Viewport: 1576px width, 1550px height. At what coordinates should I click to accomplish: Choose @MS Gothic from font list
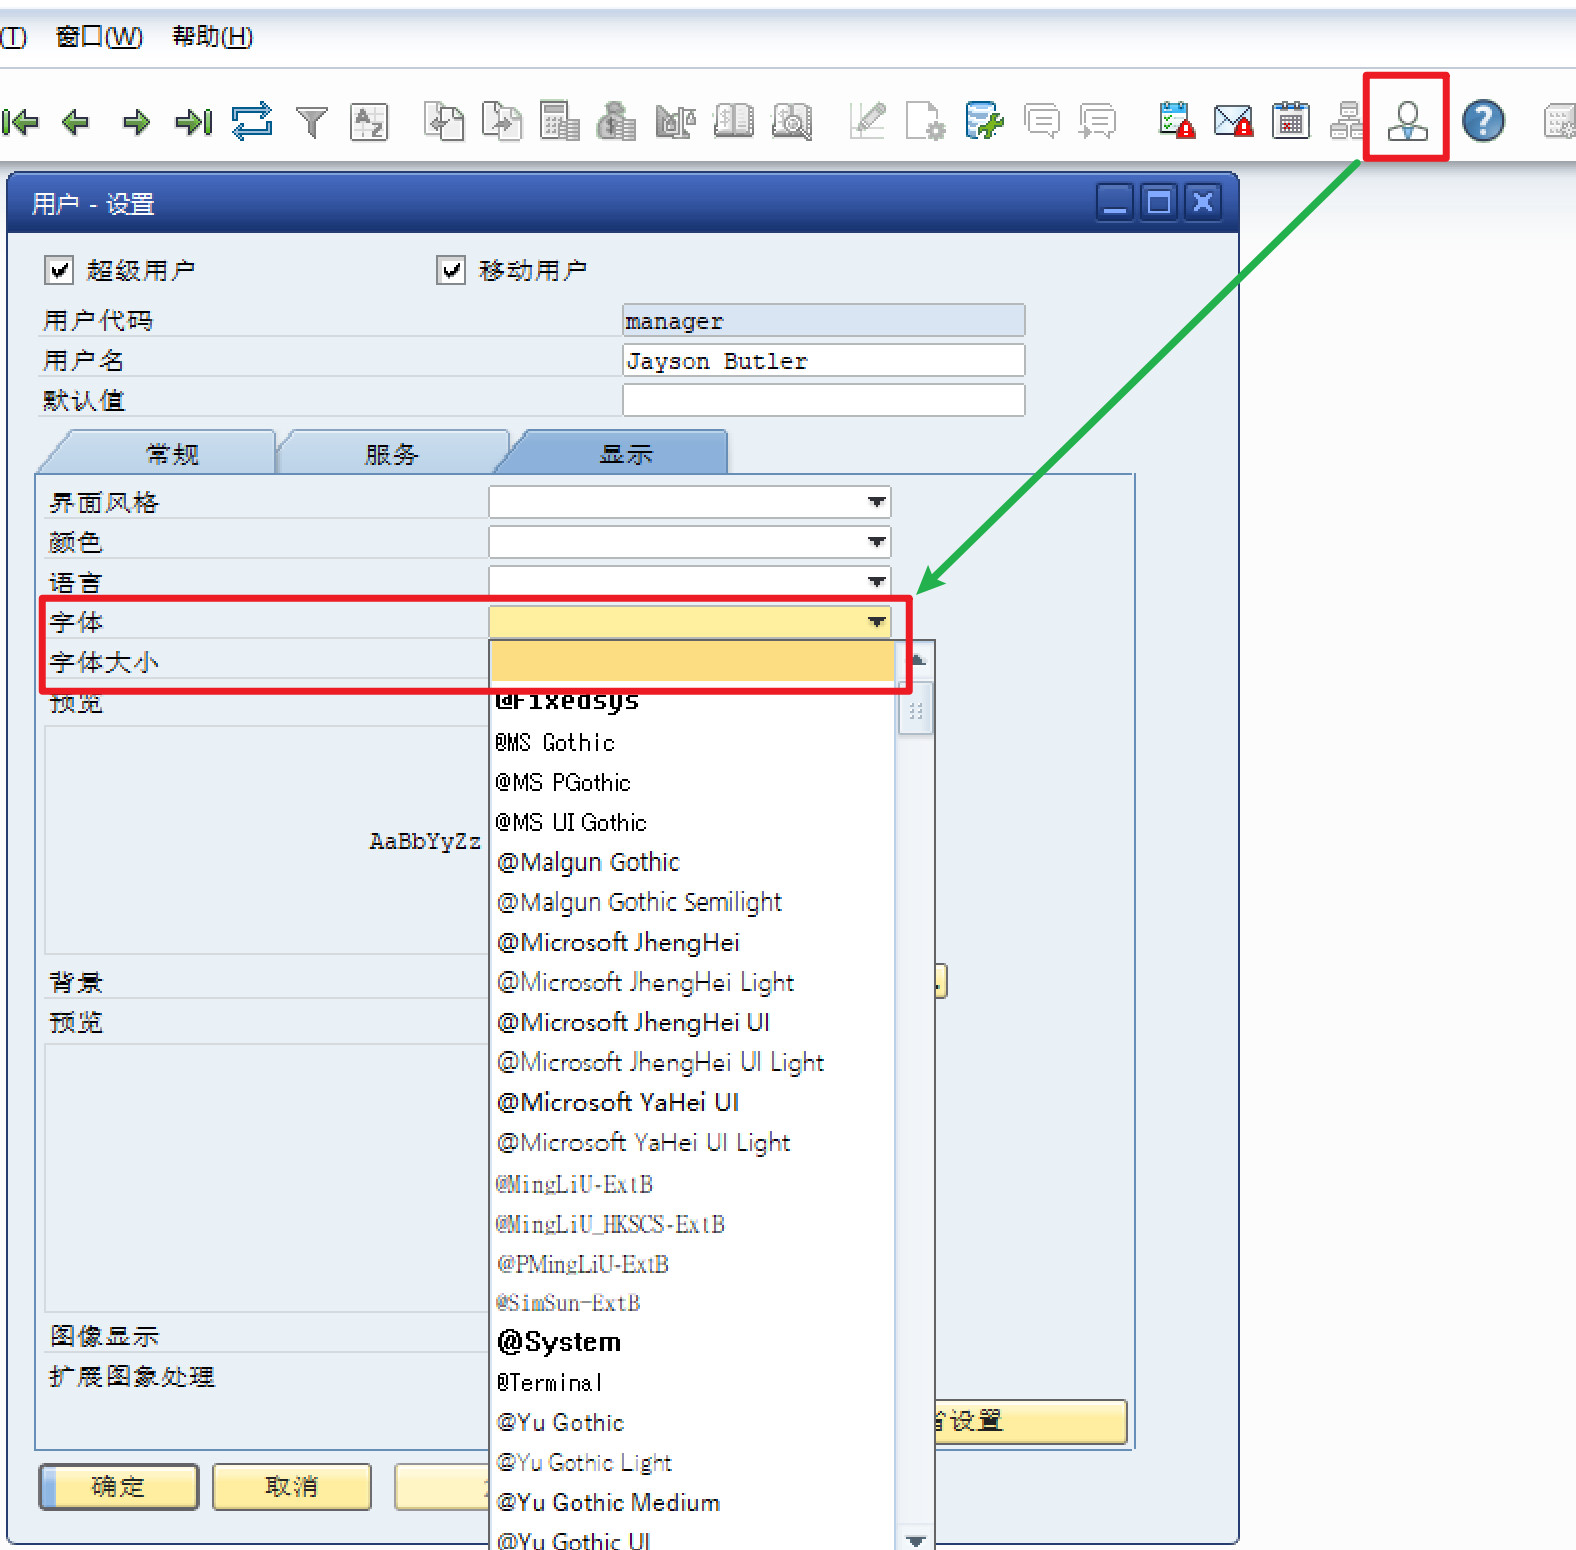pyautogui.click(x=691, y=742)
